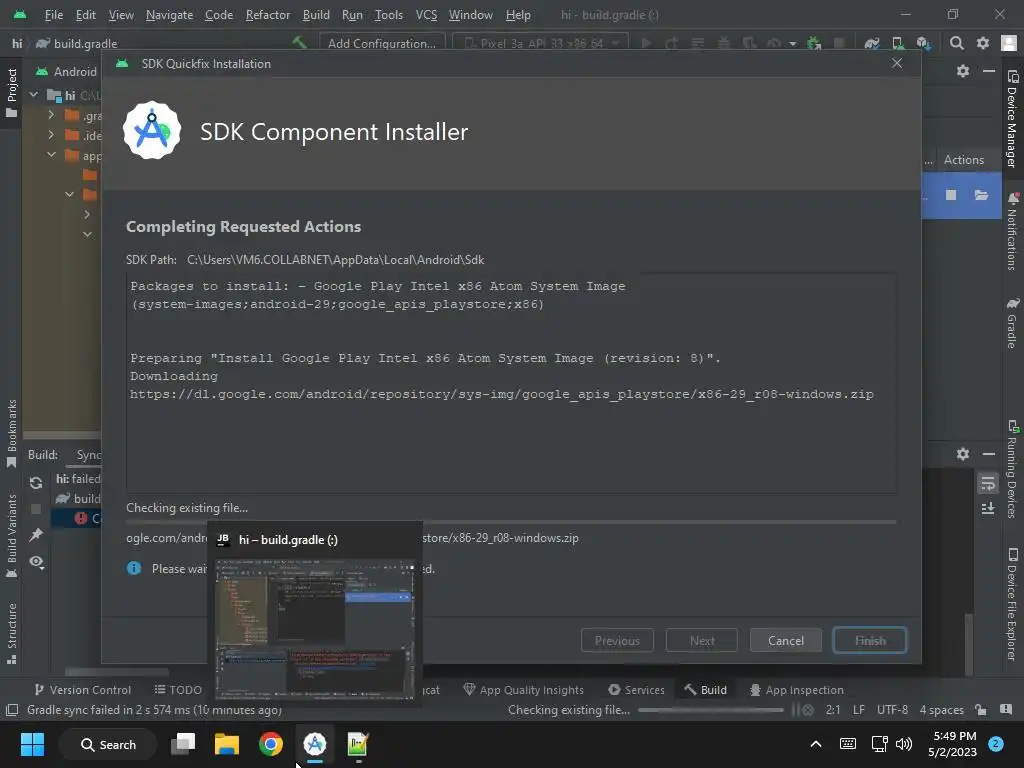Click the Attach Debugger to Android Process icon
1024x768 pixels.
pos(814,43)
